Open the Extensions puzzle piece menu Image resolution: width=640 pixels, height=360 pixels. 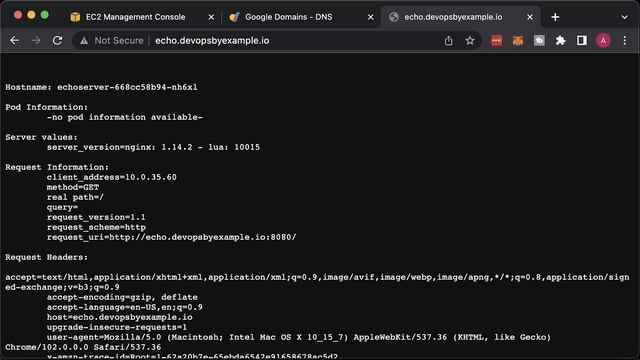[560, 40]
